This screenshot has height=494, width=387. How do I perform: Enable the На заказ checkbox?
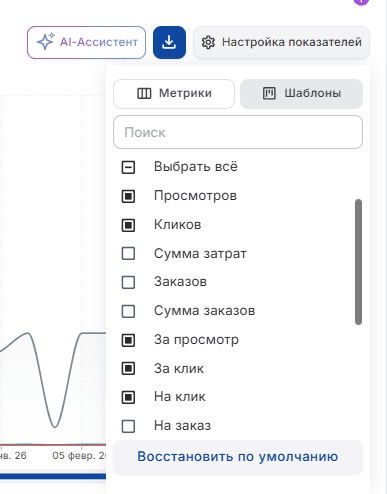128,426
